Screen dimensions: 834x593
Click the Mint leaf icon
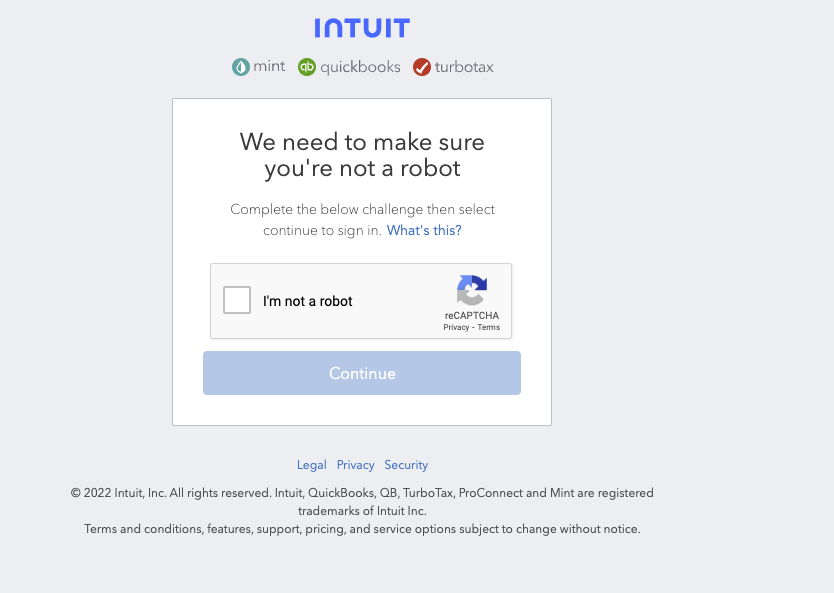(241, 67)
